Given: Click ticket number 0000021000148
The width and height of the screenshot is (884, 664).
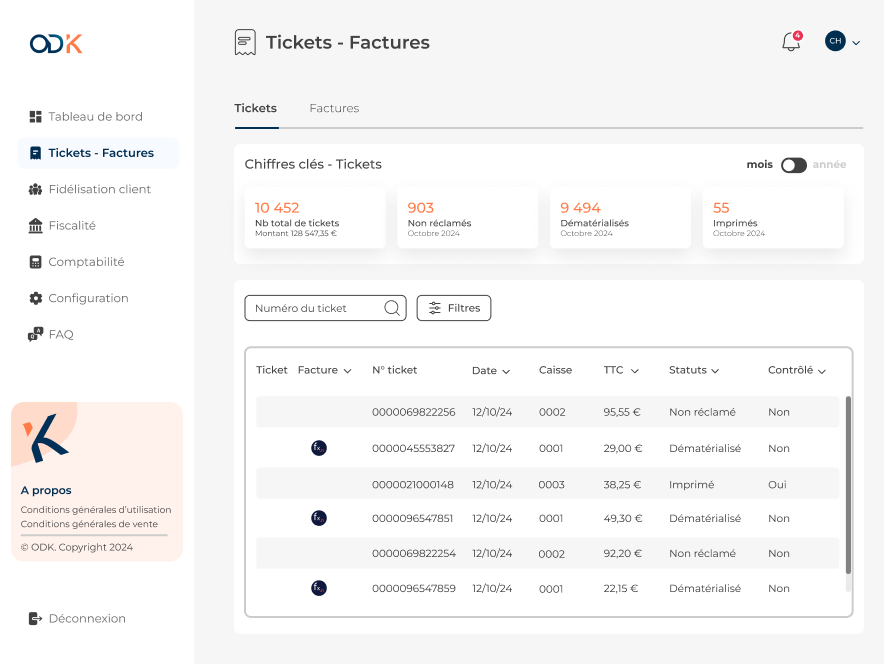Looking at the screenshot, I should 413,485.
